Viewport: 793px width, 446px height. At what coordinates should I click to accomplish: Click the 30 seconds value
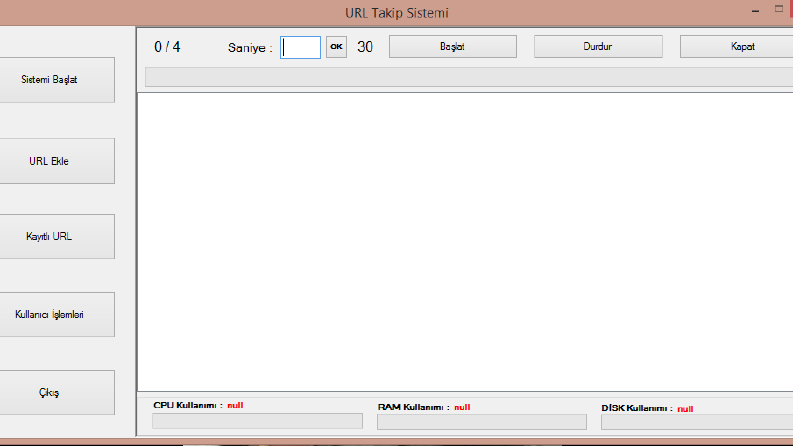[365, 47]
